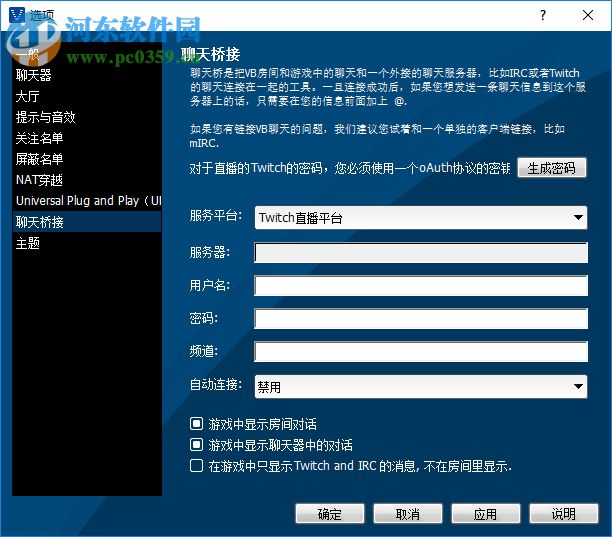Focus the 用户名 text field

421,285
